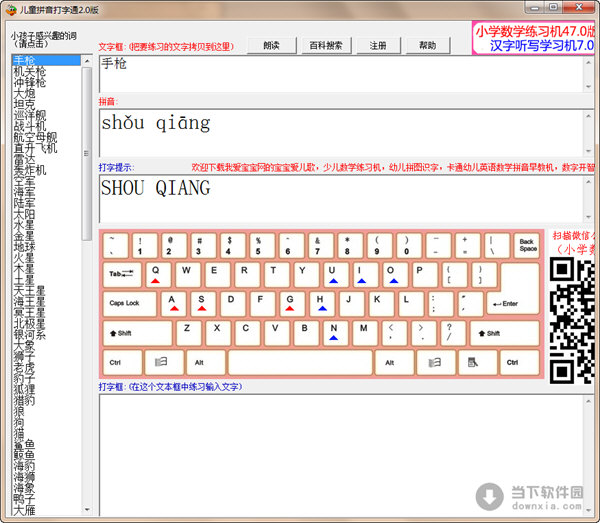Click the A key with red marker
This screenshot has height=523, width=600.
tap(173, 304)
